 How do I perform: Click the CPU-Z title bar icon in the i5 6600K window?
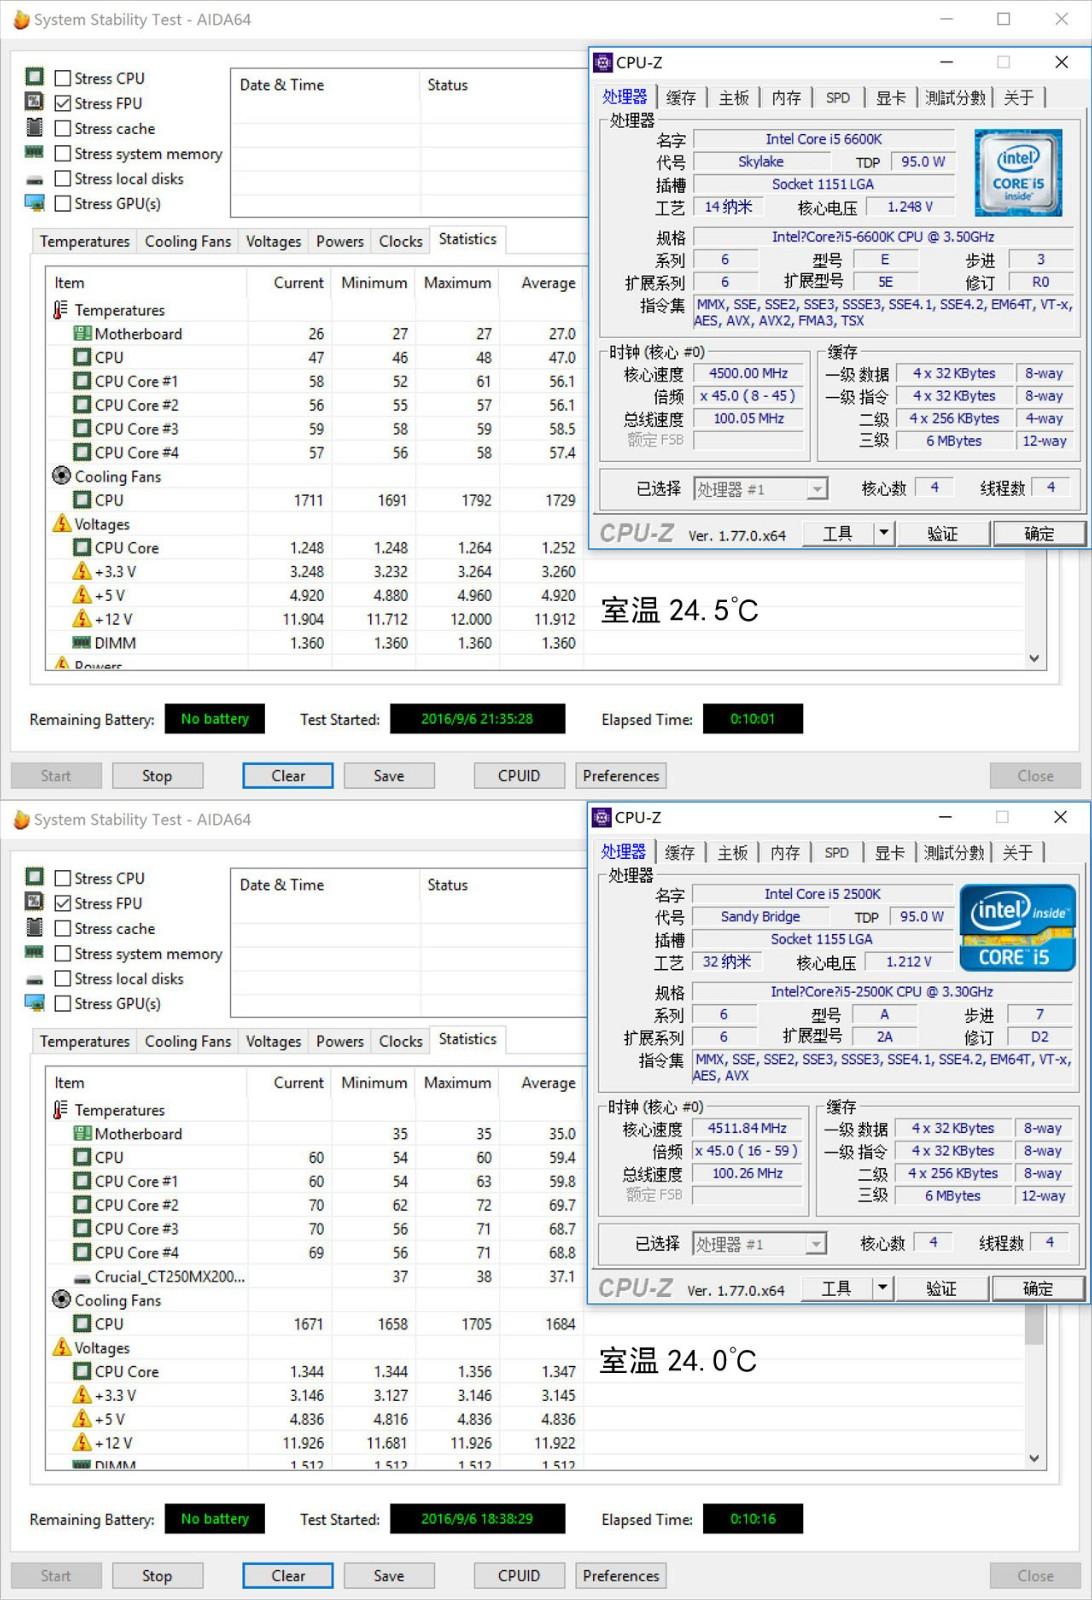click(x=603, y=62)
